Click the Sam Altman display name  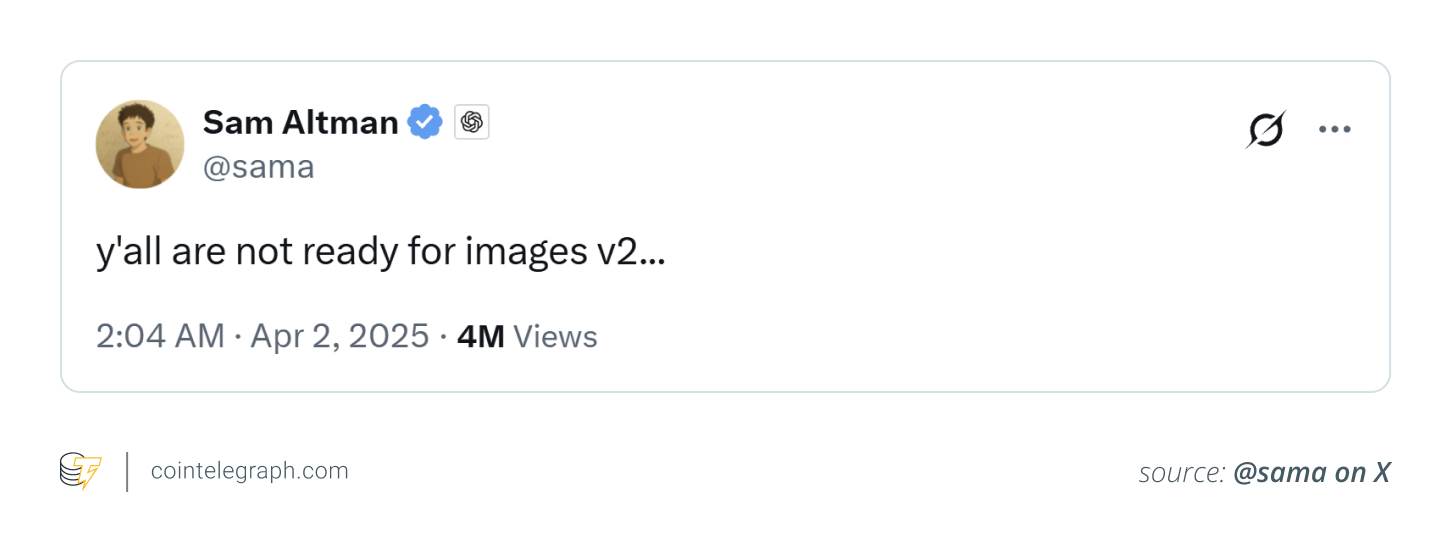(x=300, y=122)
